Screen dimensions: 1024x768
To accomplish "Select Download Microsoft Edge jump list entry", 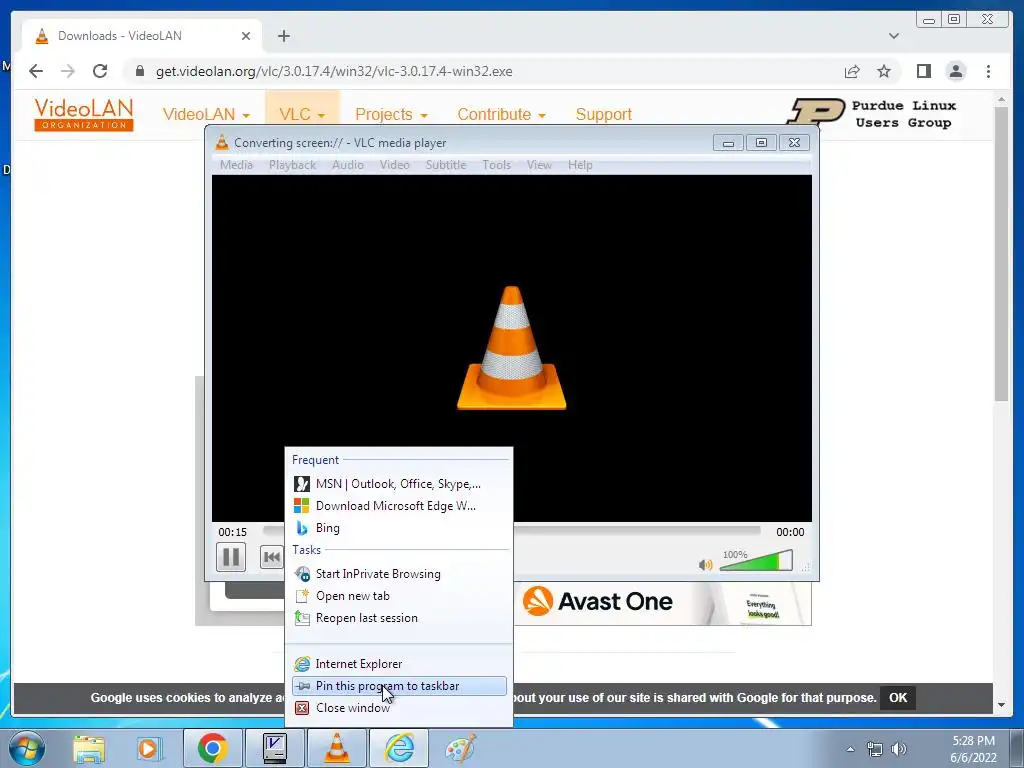I will pyautogui.click(x=399, y=506).
